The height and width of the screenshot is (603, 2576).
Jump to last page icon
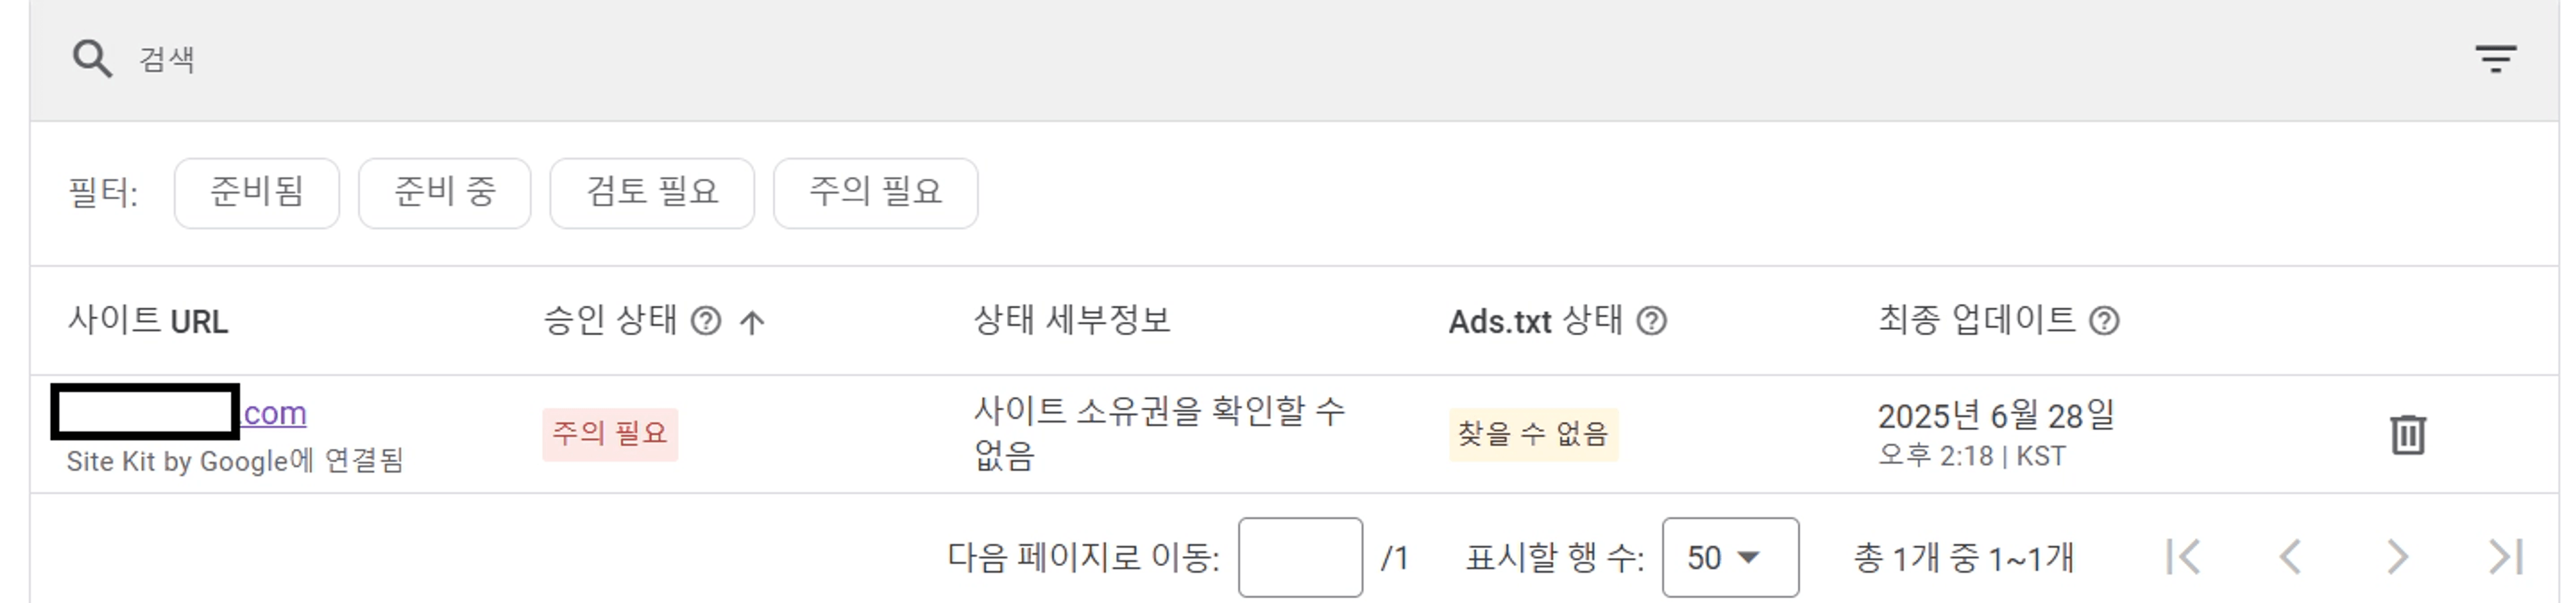coord(2505,557)
